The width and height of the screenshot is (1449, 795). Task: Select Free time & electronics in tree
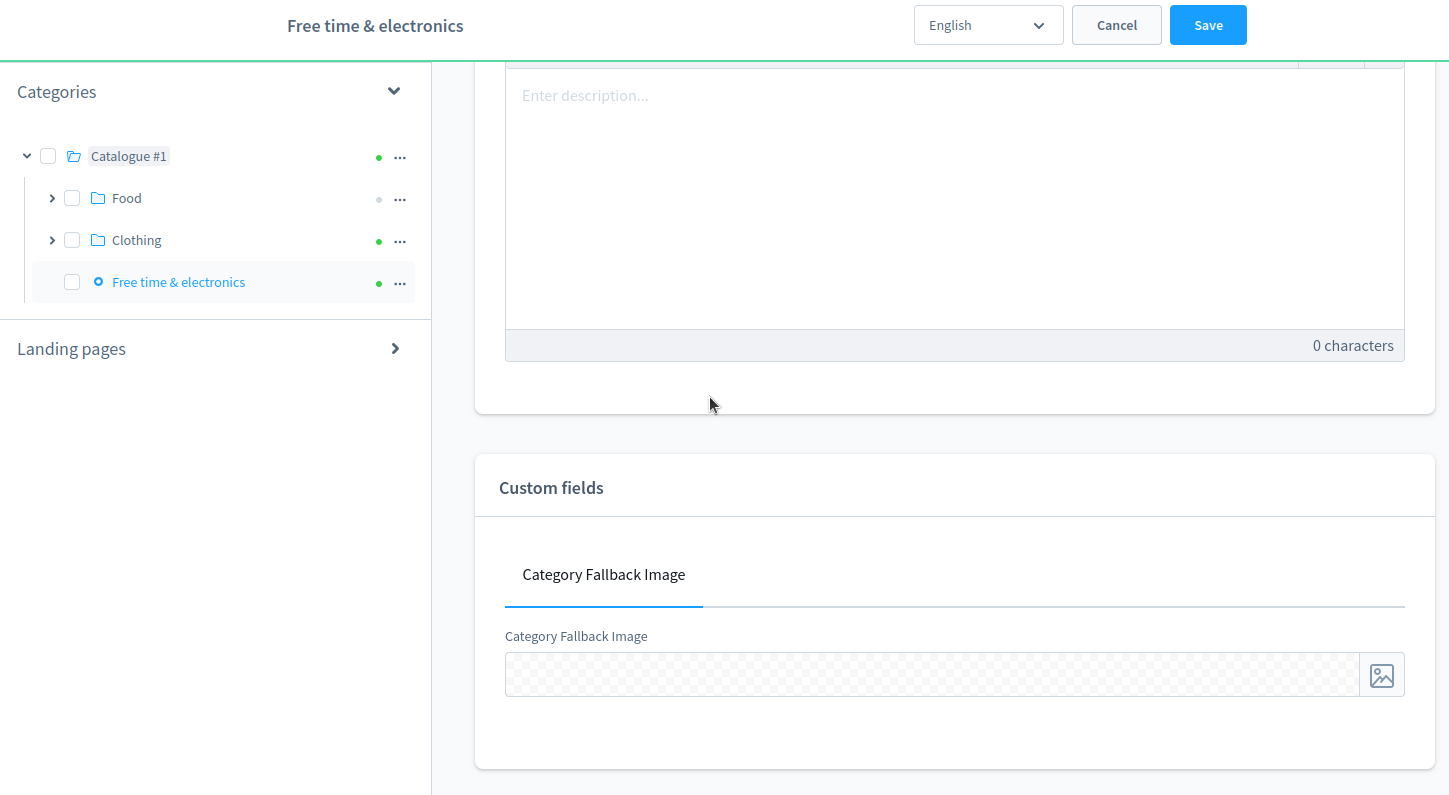(x=179, y=282)
